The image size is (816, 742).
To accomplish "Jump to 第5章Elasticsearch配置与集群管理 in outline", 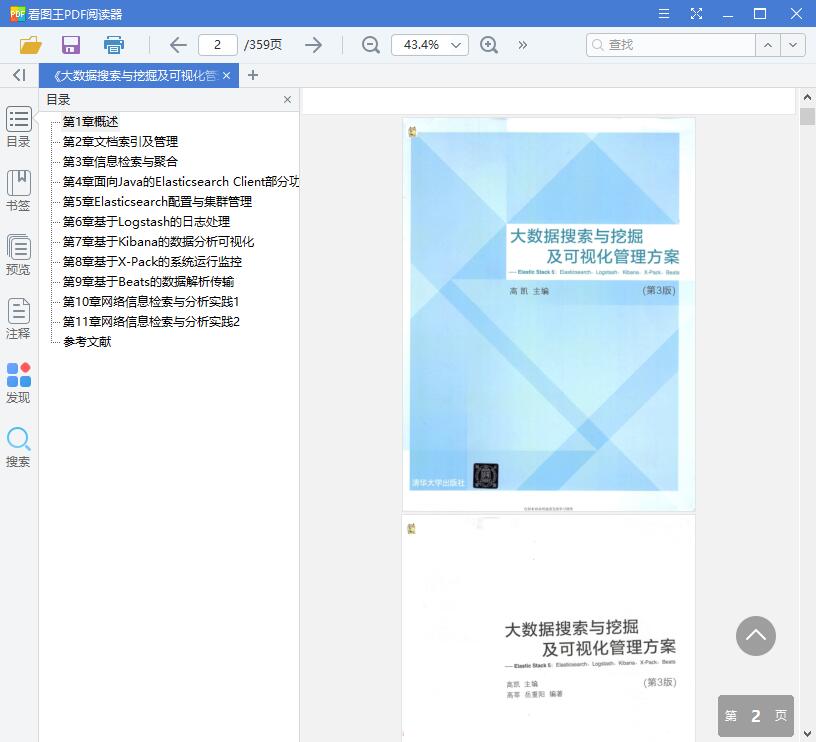I will (x=157, y=201).
